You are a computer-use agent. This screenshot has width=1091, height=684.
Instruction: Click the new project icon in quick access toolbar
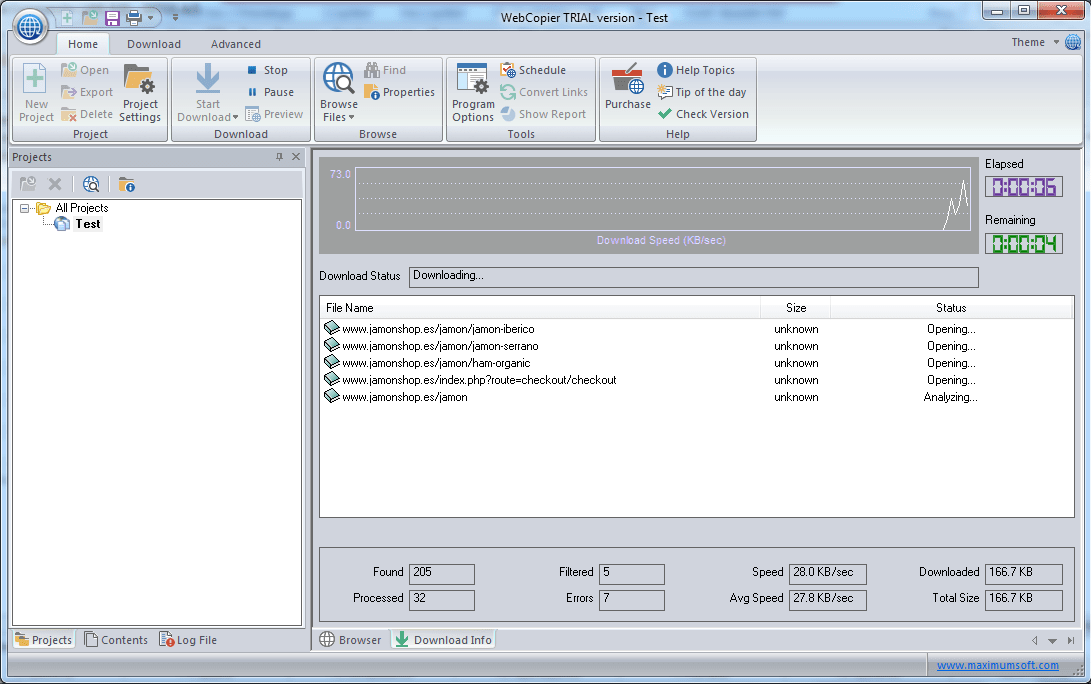coord(67,17)
